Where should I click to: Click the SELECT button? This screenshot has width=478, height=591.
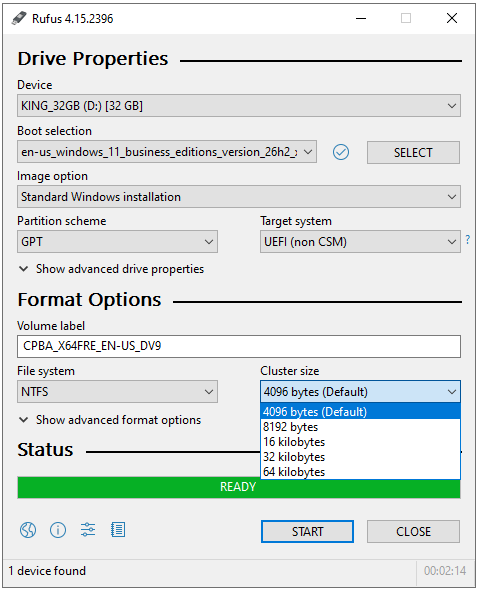(x=413, y=152)
